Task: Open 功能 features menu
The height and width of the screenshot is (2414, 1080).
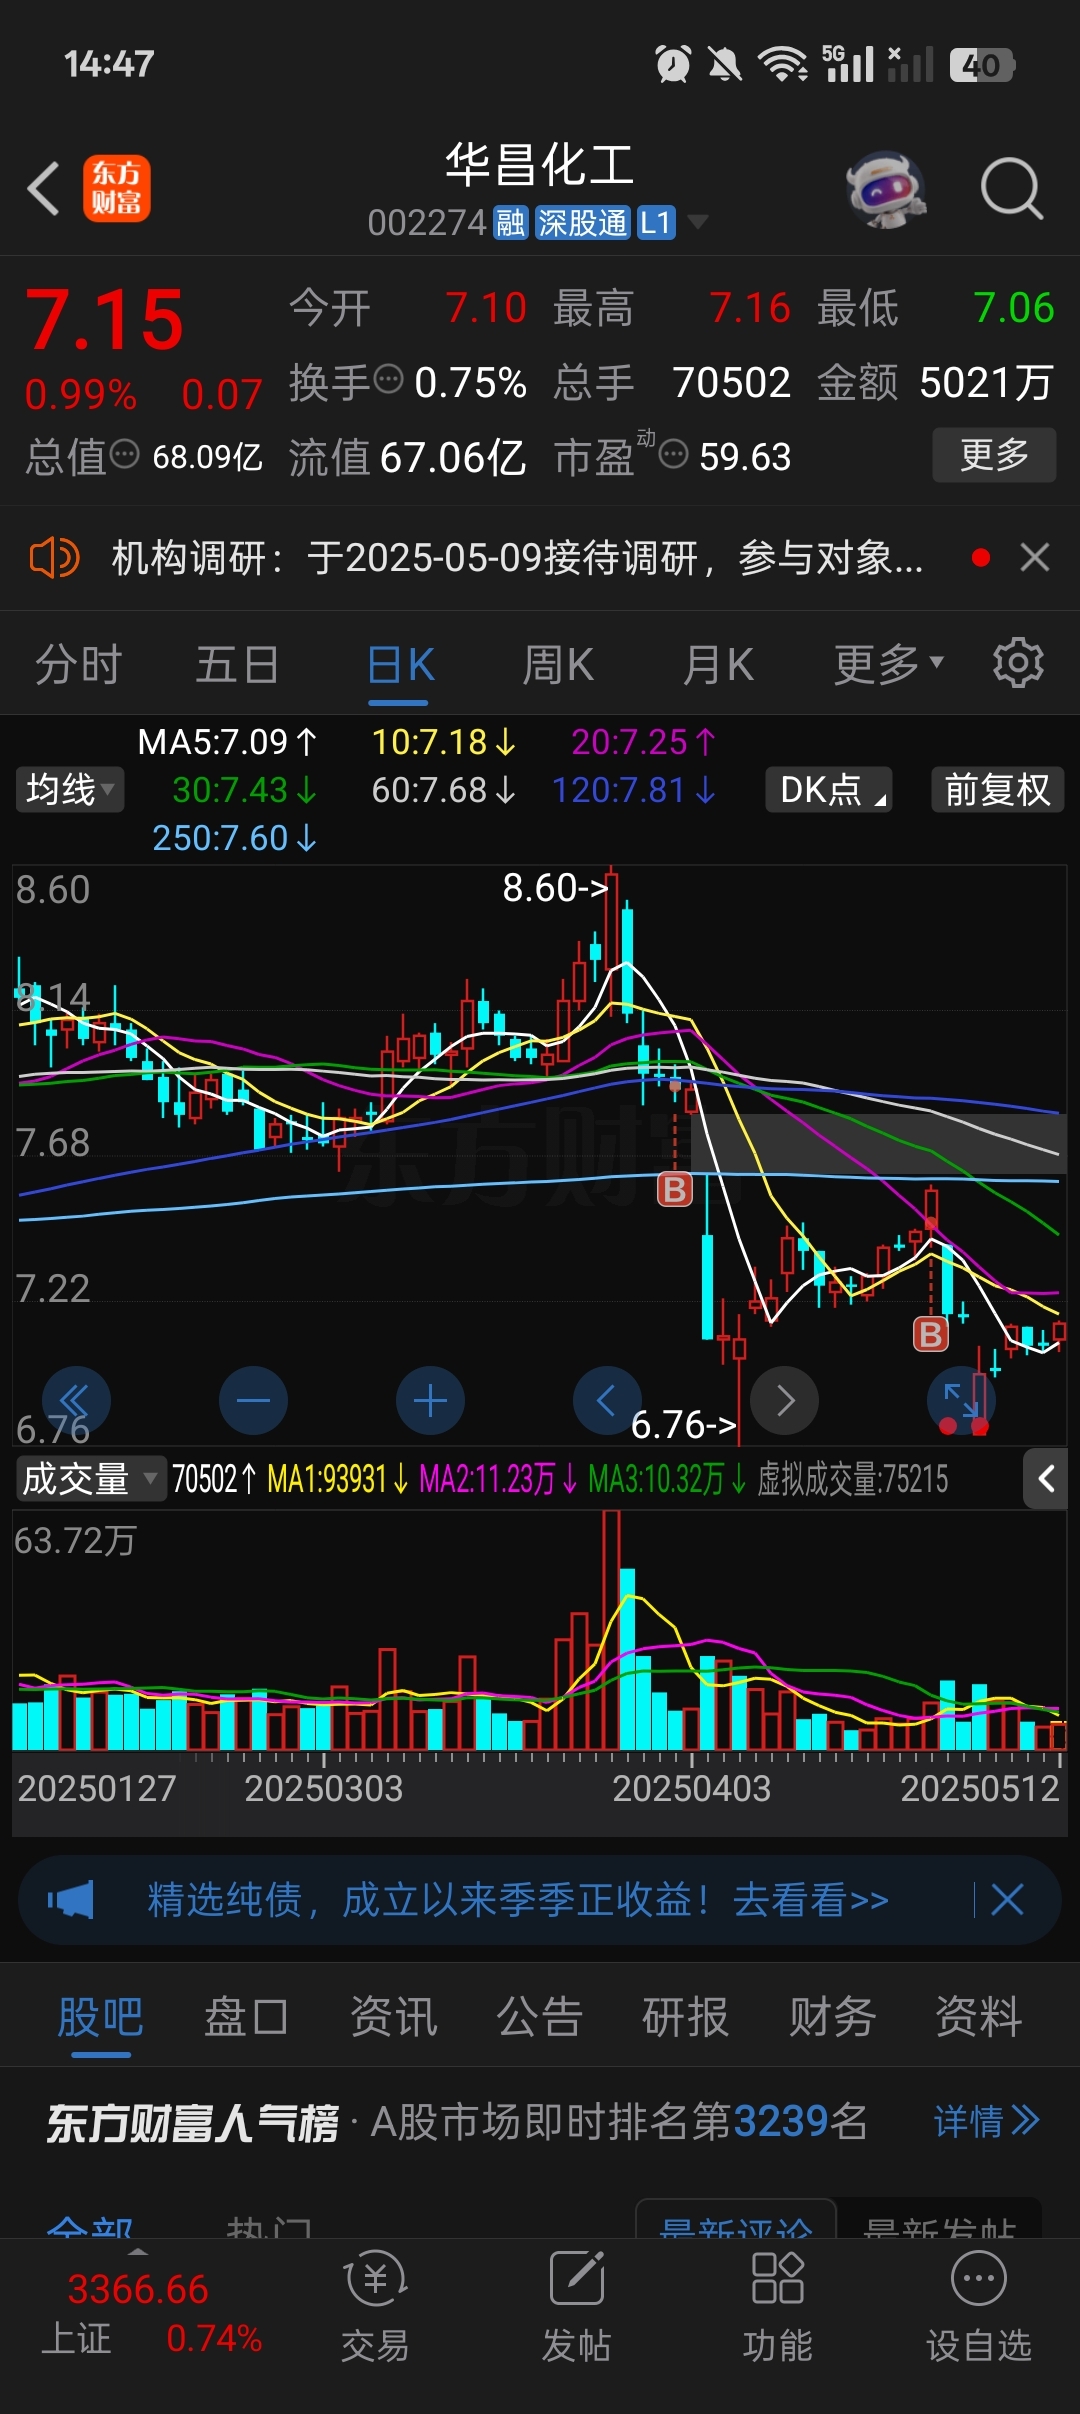Action: 778,2309
